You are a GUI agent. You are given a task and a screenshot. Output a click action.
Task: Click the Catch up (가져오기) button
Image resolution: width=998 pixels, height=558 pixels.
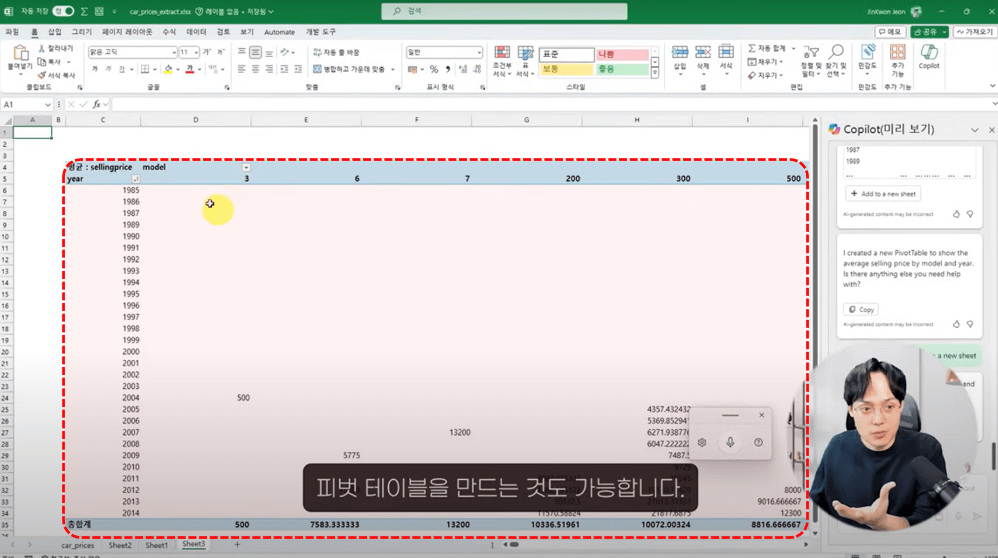click(x=974, y=32)
